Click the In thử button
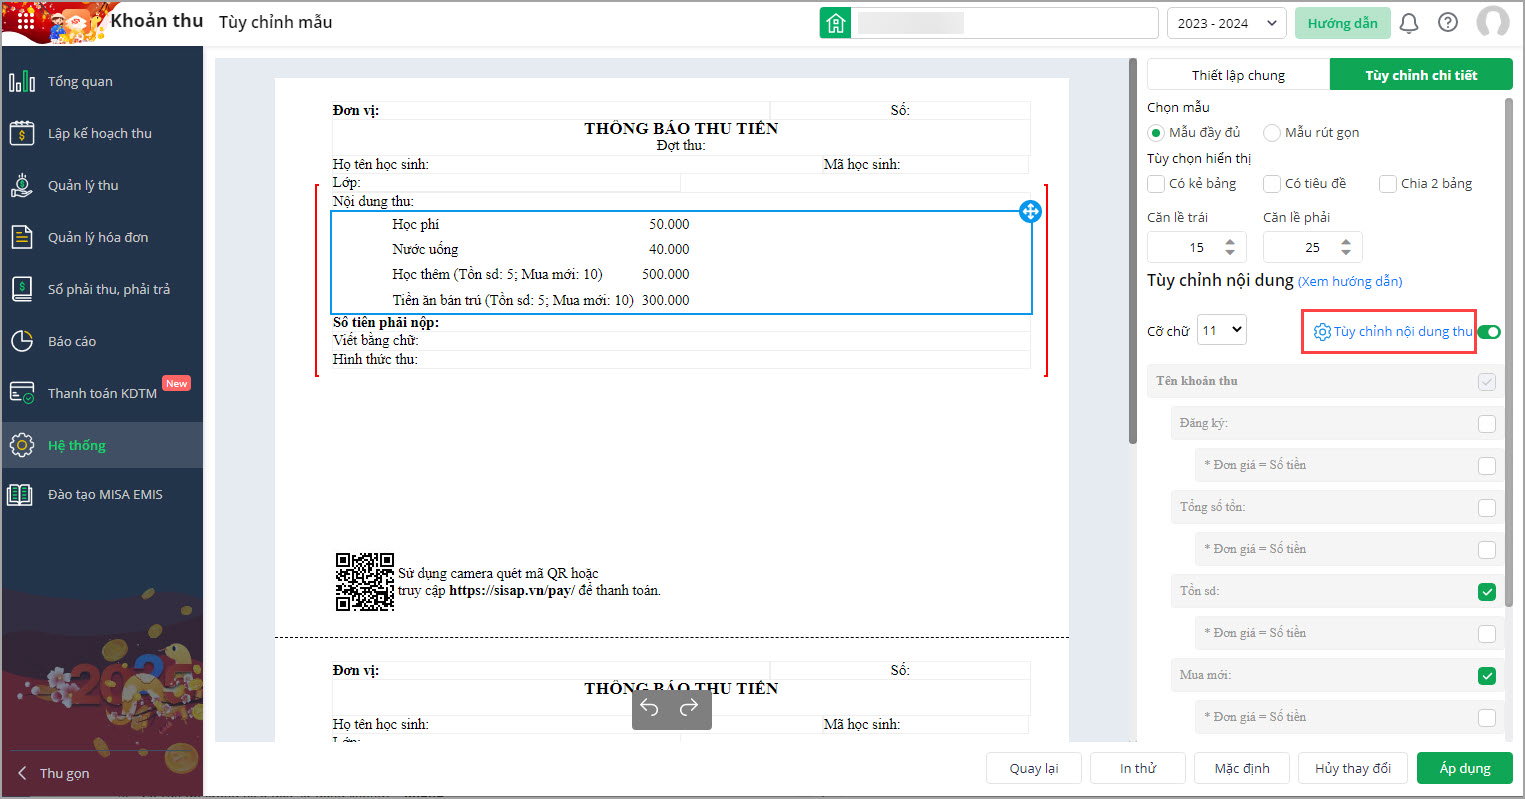 [x=1138, y=768]
